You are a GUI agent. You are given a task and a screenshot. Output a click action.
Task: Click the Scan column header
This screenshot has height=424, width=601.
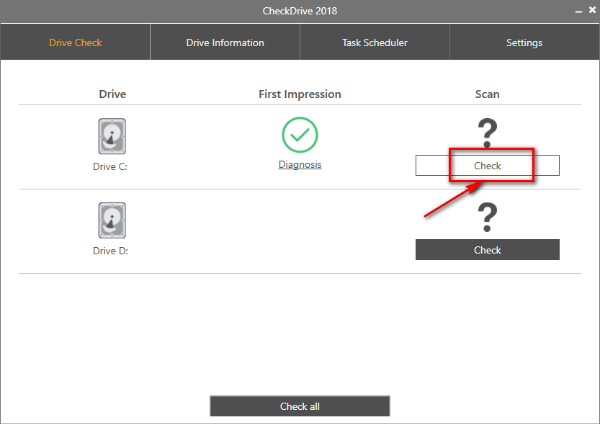pyautogui.click(x=487, y=94)
